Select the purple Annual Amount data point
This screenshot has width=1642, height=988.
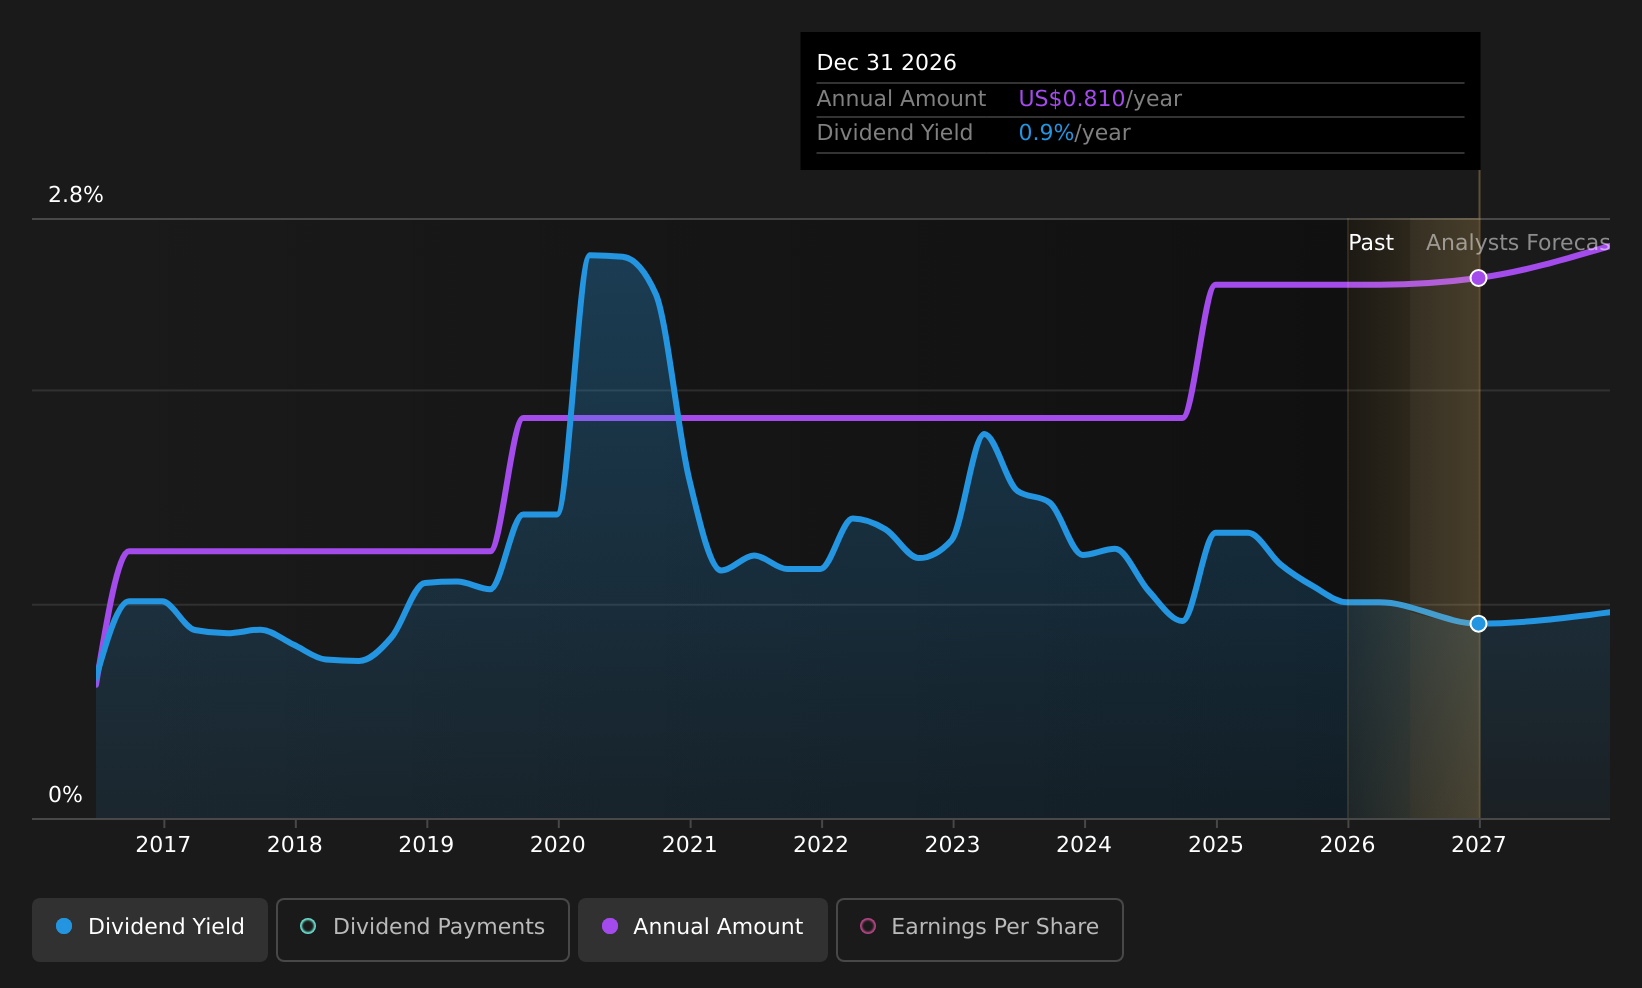(1478, 278)
